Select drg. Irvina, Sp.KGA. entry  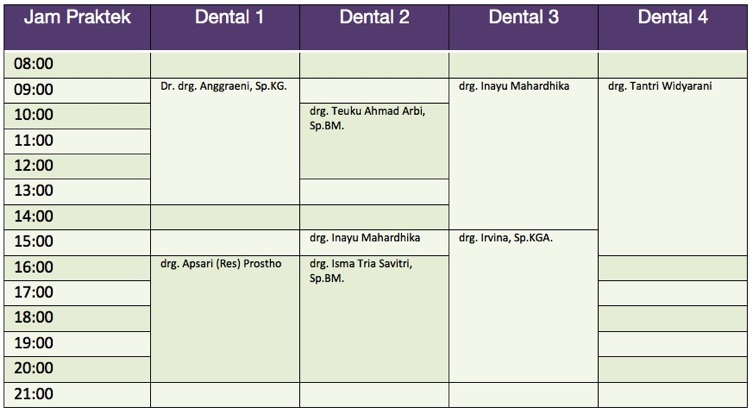click(506, 238)
